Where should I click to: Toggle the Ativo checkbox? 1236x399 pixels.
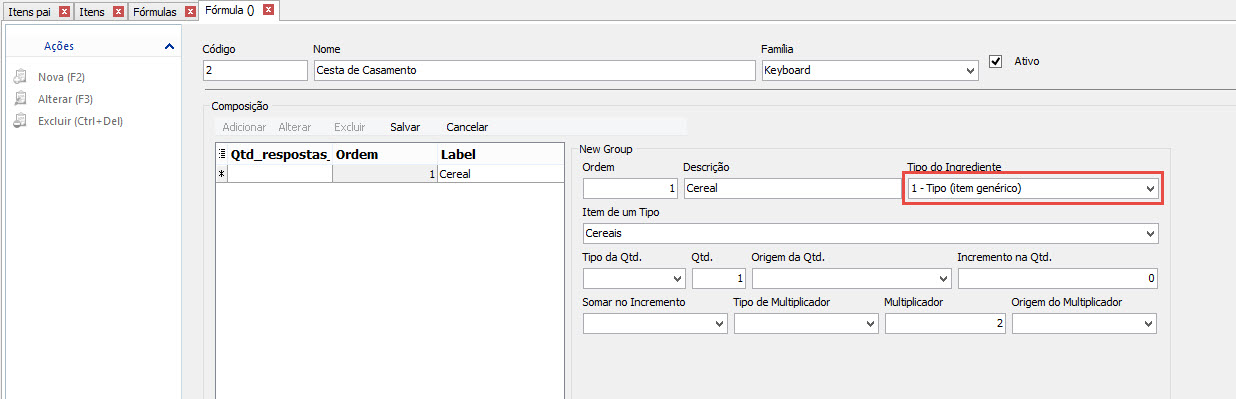(x=995, y=61)
